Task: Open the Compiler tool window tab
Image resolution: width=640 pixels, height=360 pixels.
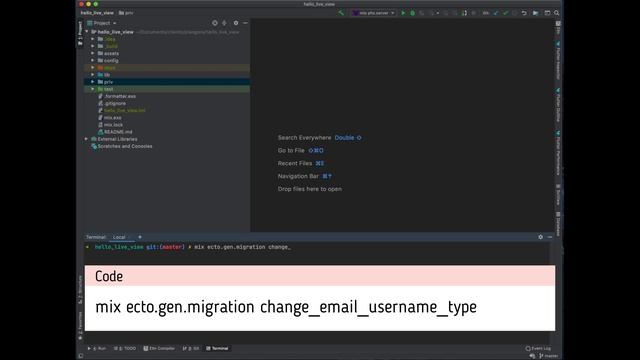Action: tap(159, 349)
